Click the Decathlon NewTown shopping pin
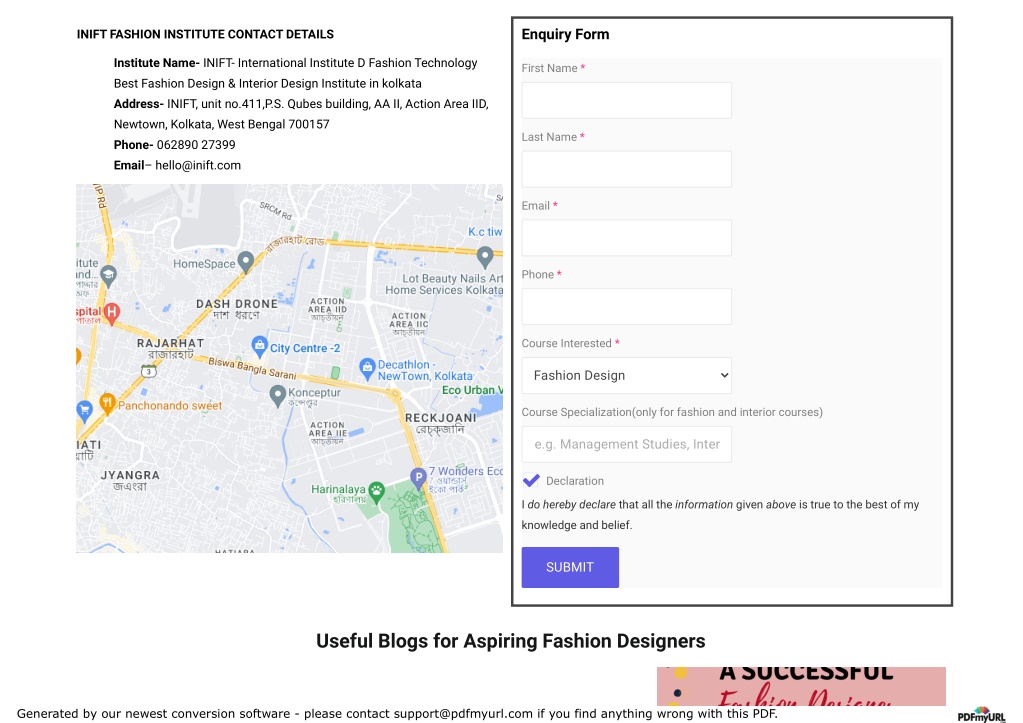This screenshot has height=723, width=1023. 367,367
